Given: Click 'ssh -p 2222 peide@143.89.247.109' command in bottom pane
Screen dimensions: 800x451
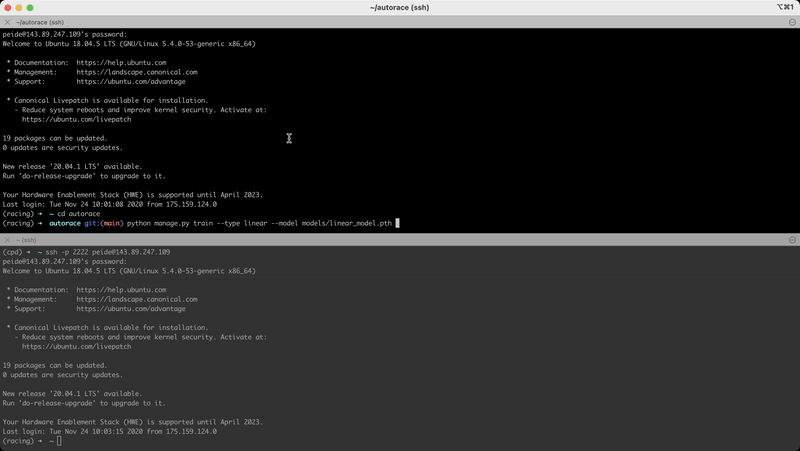Looking at the screenshot, I should pyautogui.click(x=108, y=252).
